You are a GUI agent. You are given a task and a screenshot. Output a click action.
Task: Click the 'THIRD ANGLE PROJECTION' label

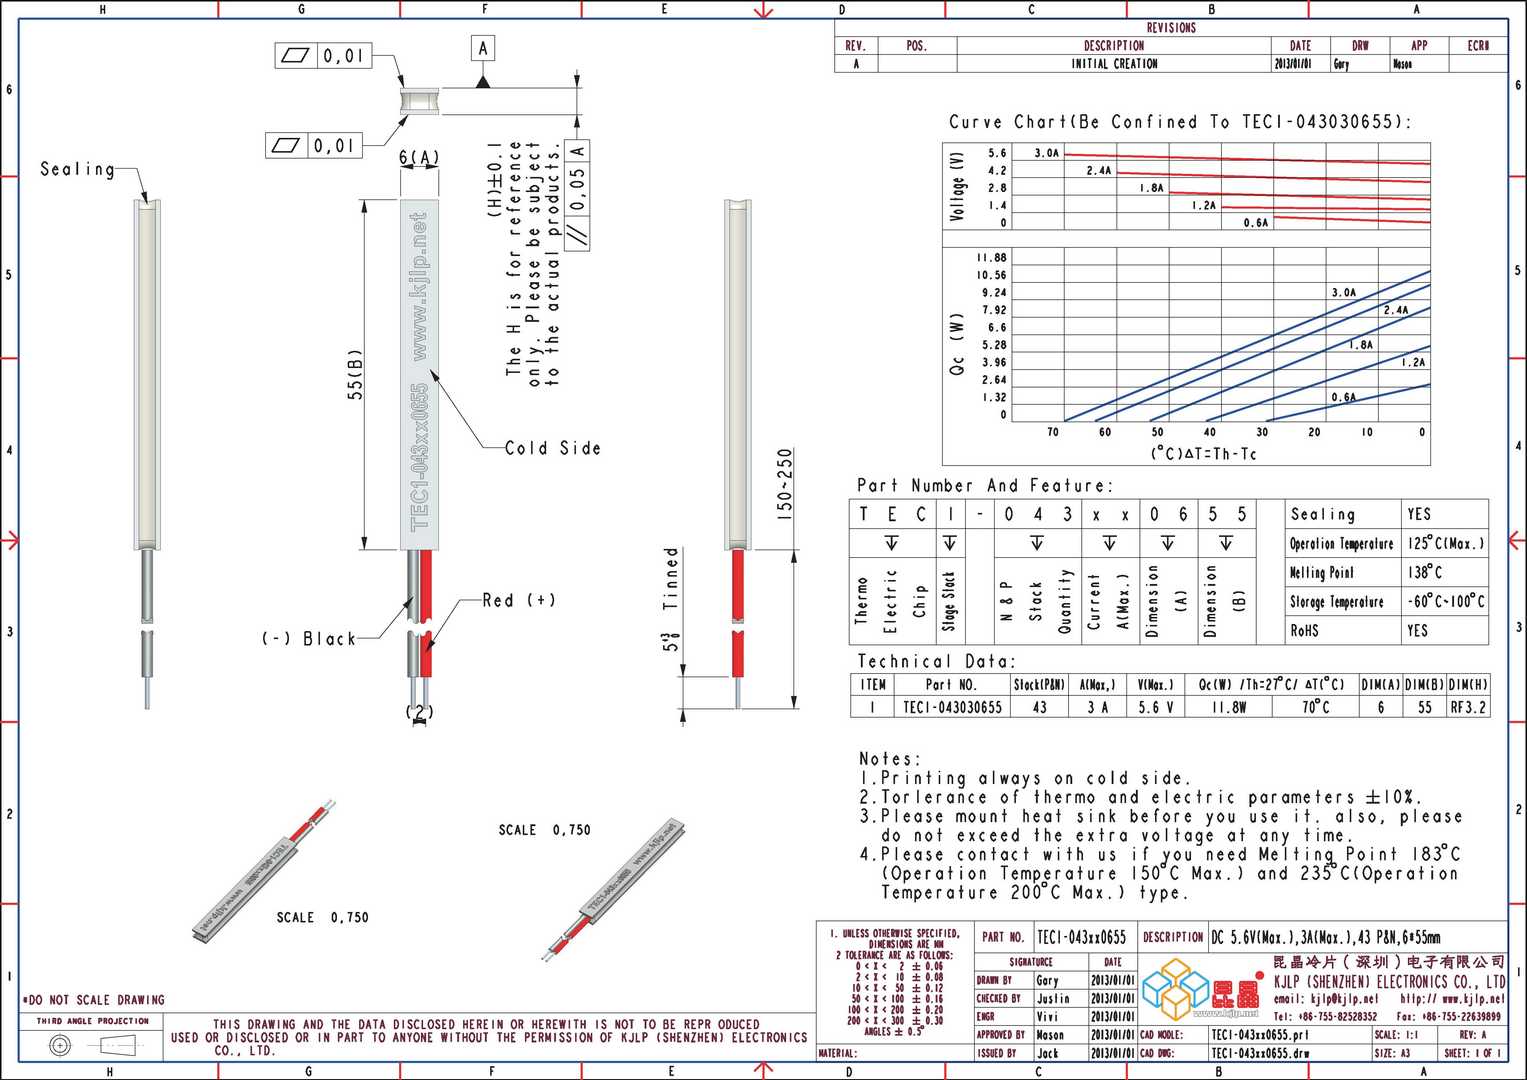coord(92,1021)
